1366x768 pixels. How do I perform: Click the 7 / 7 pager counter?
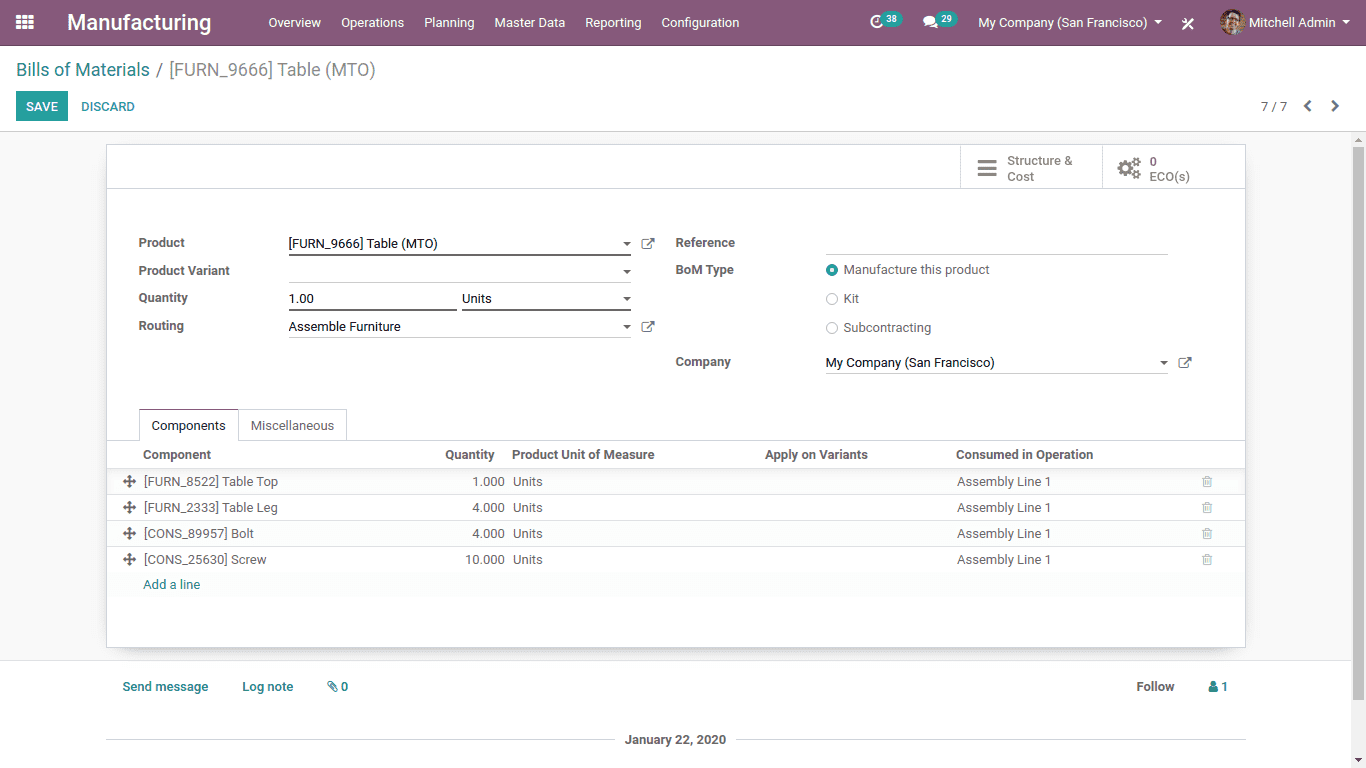(1273, 106)
